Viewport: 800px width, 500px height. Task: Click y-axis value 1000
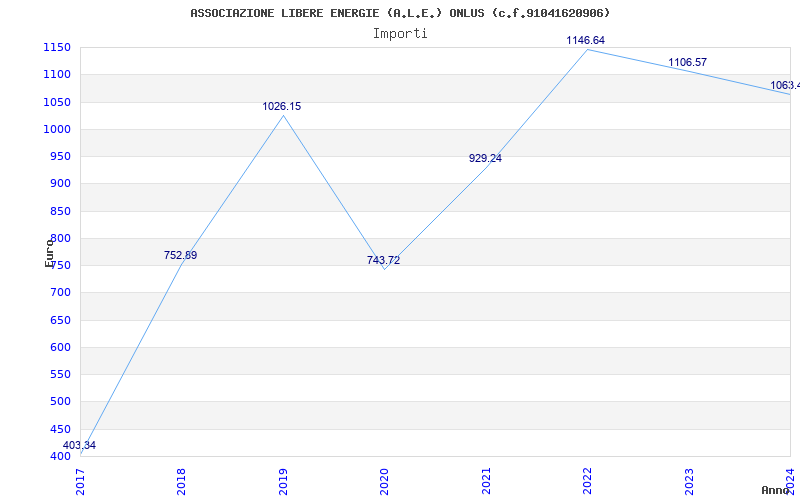[x=57, y=130]
